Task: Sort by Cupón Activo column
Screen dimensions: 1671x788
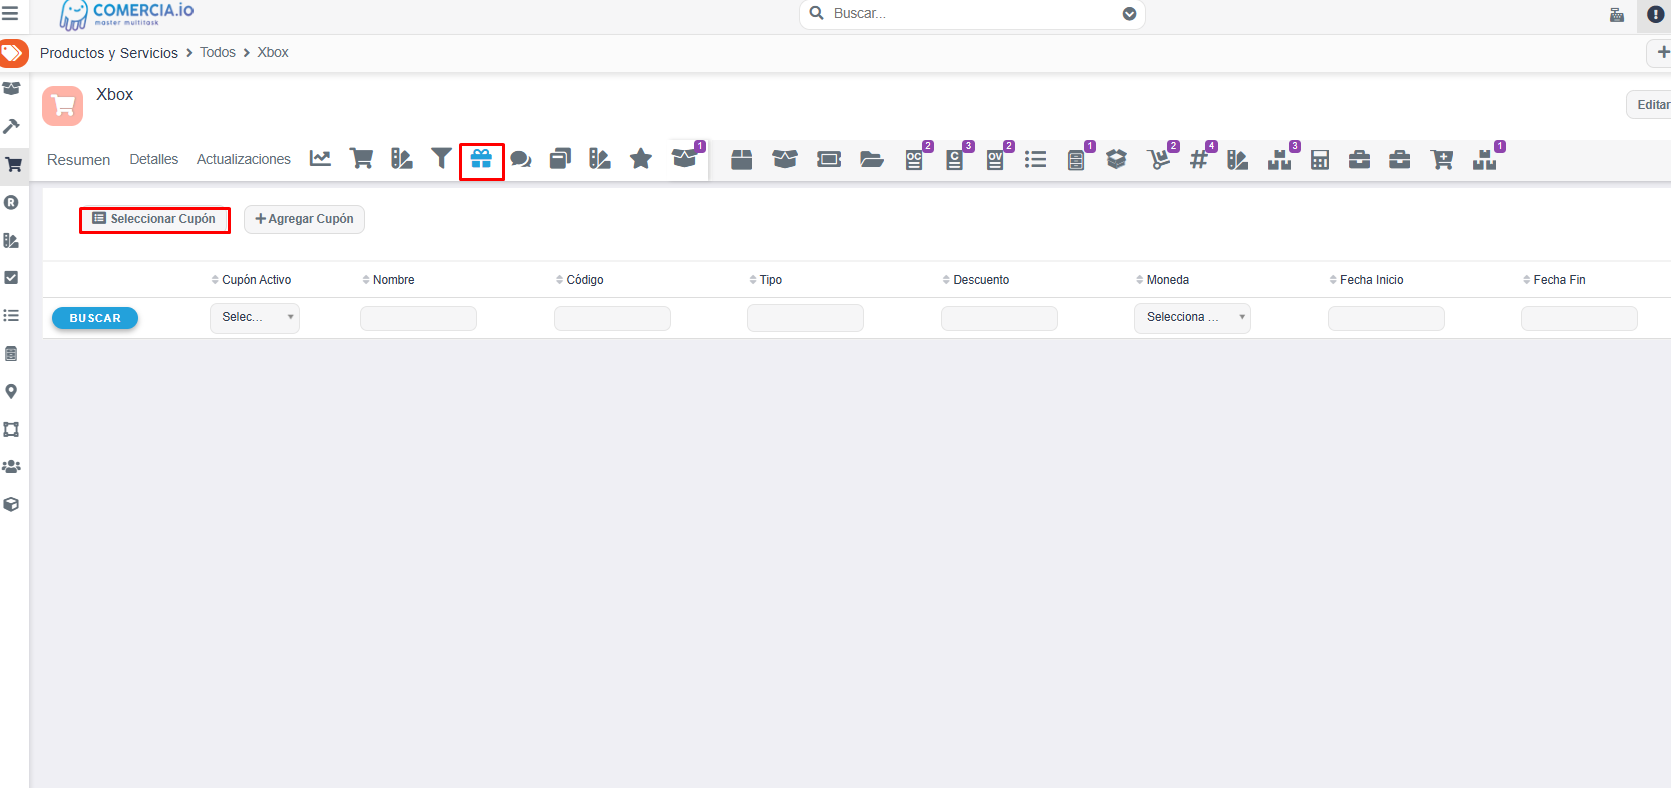Action: click(x=251, y=280)
